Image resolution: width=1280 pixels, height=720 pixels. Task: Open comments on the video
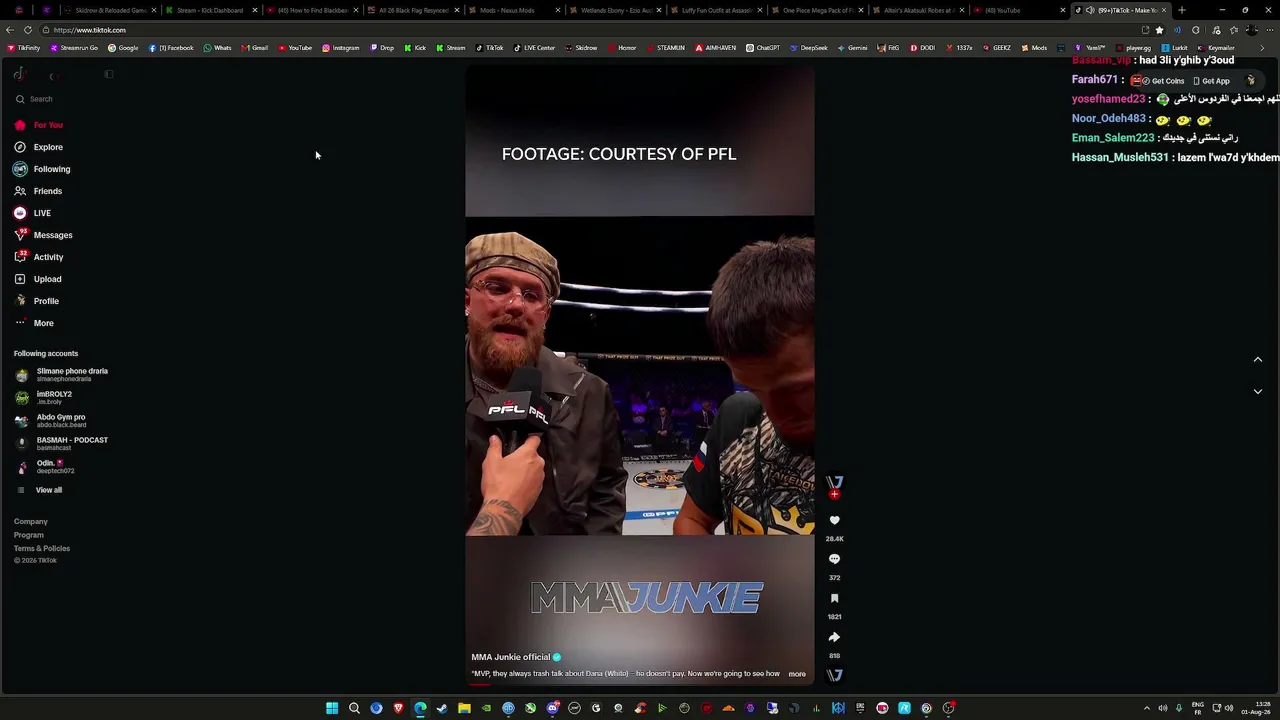tap(834, 560)
